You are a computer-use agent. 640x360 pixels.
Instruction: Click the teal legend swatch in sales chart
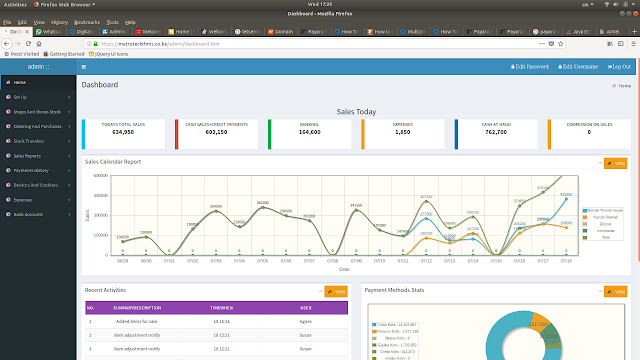tap(585, 211)
